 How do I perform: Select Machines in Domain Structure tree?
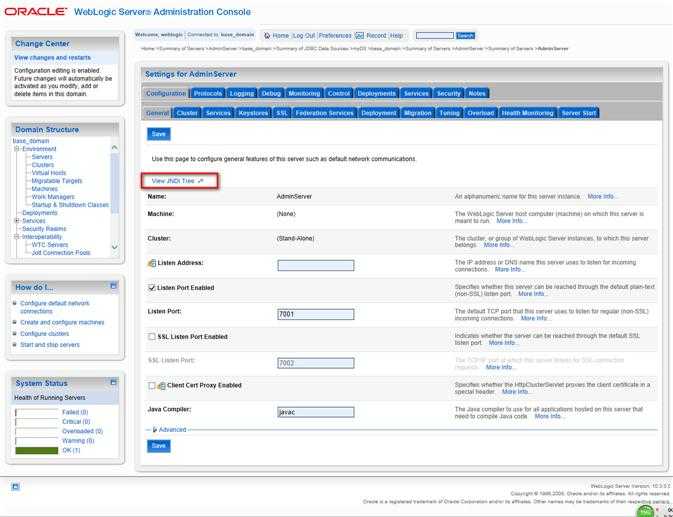pyautogui.click(x=45, y=189)
